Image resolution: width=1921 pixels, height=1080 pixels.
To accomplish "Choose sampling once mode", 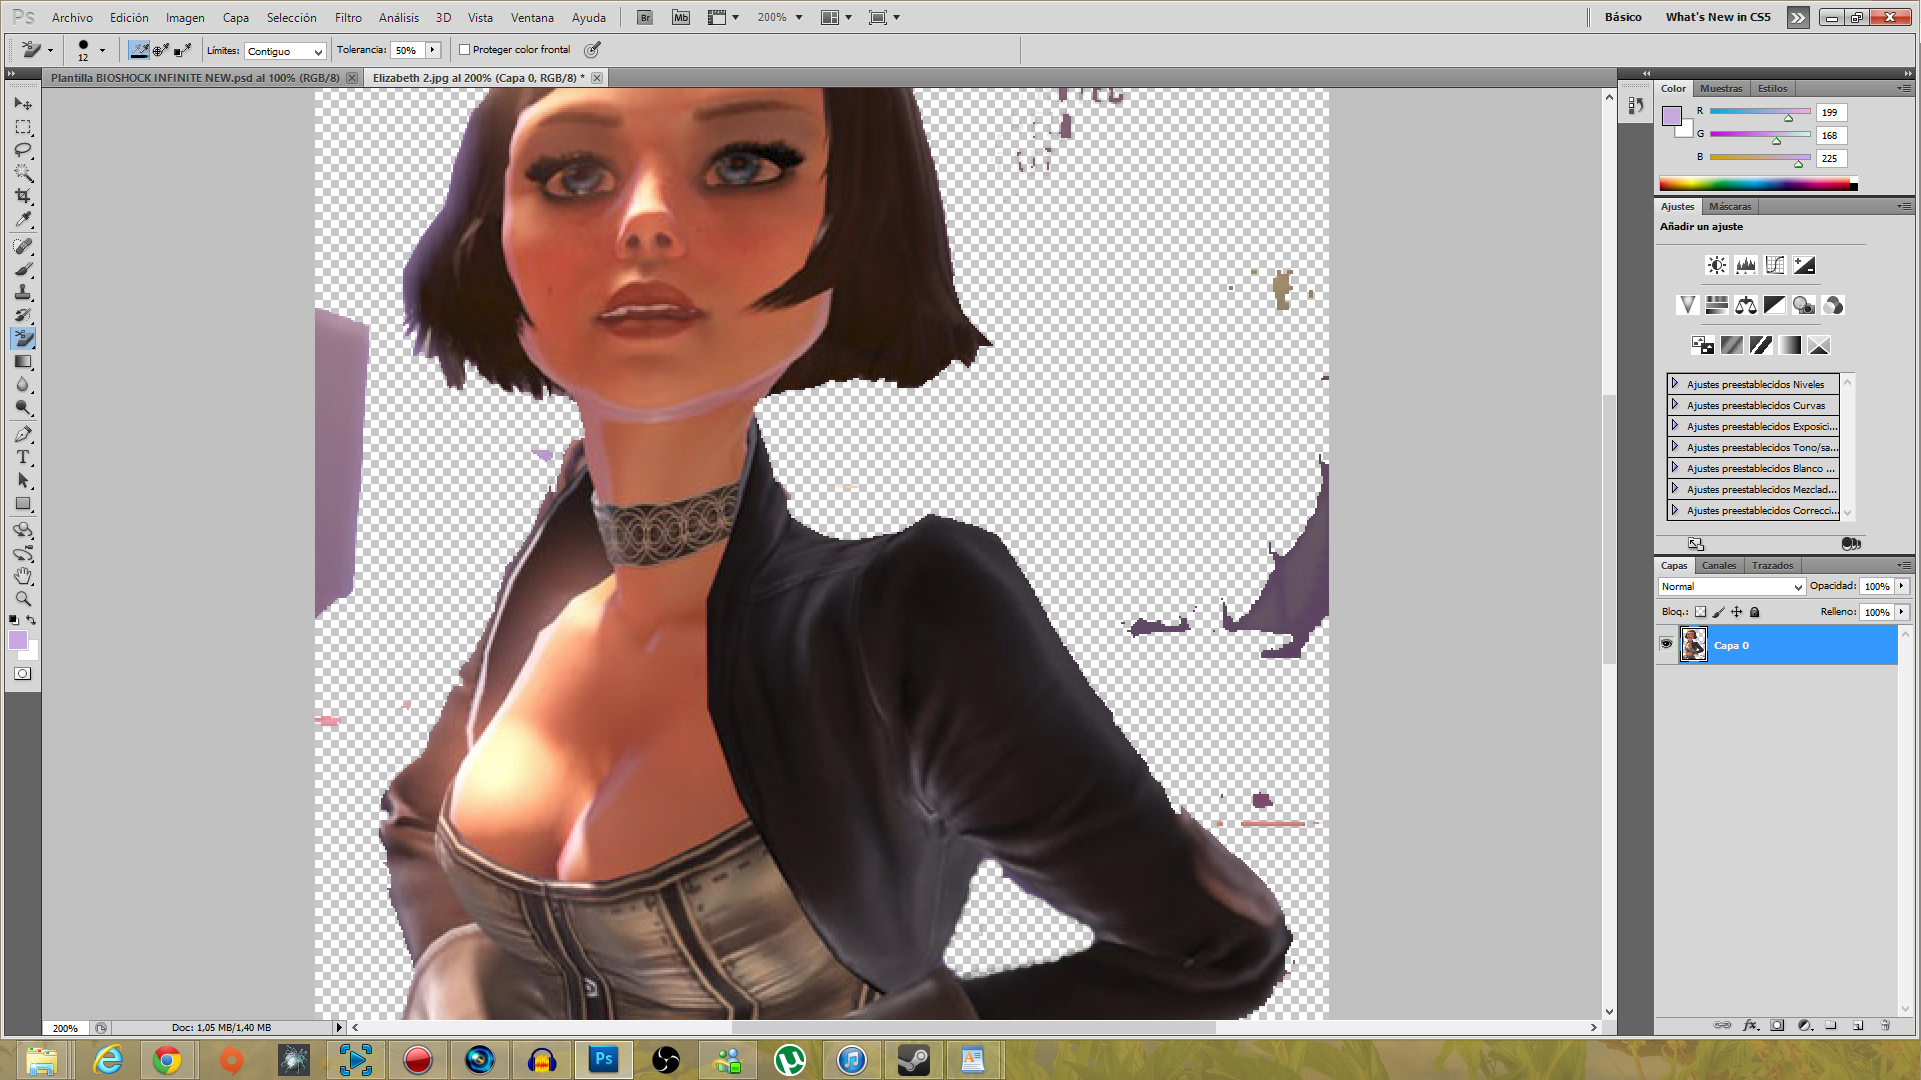I will tap(161, 50).
